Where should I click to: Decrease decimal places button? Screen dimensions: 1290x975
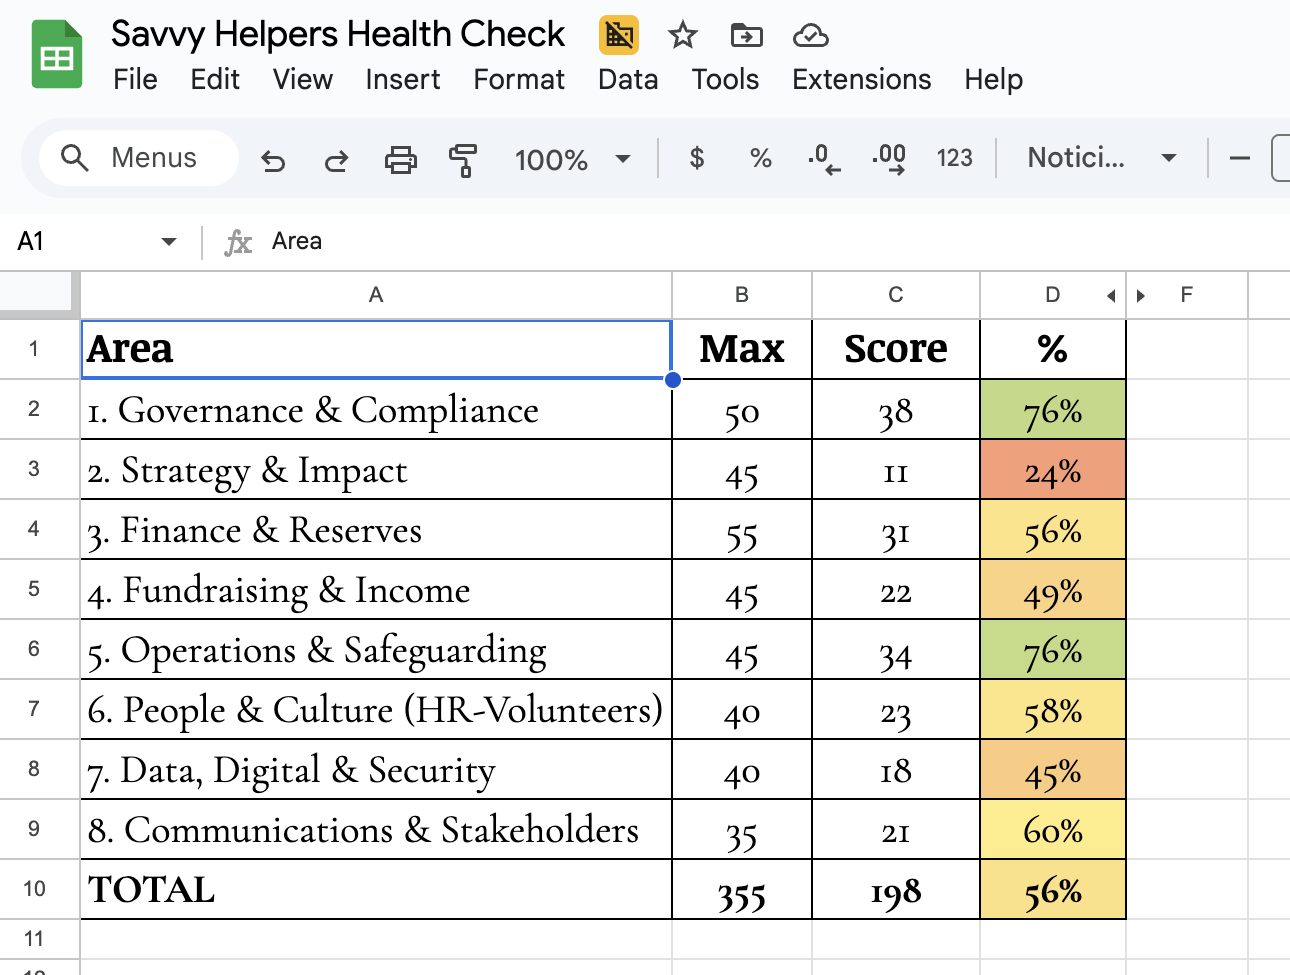[824, 158]
